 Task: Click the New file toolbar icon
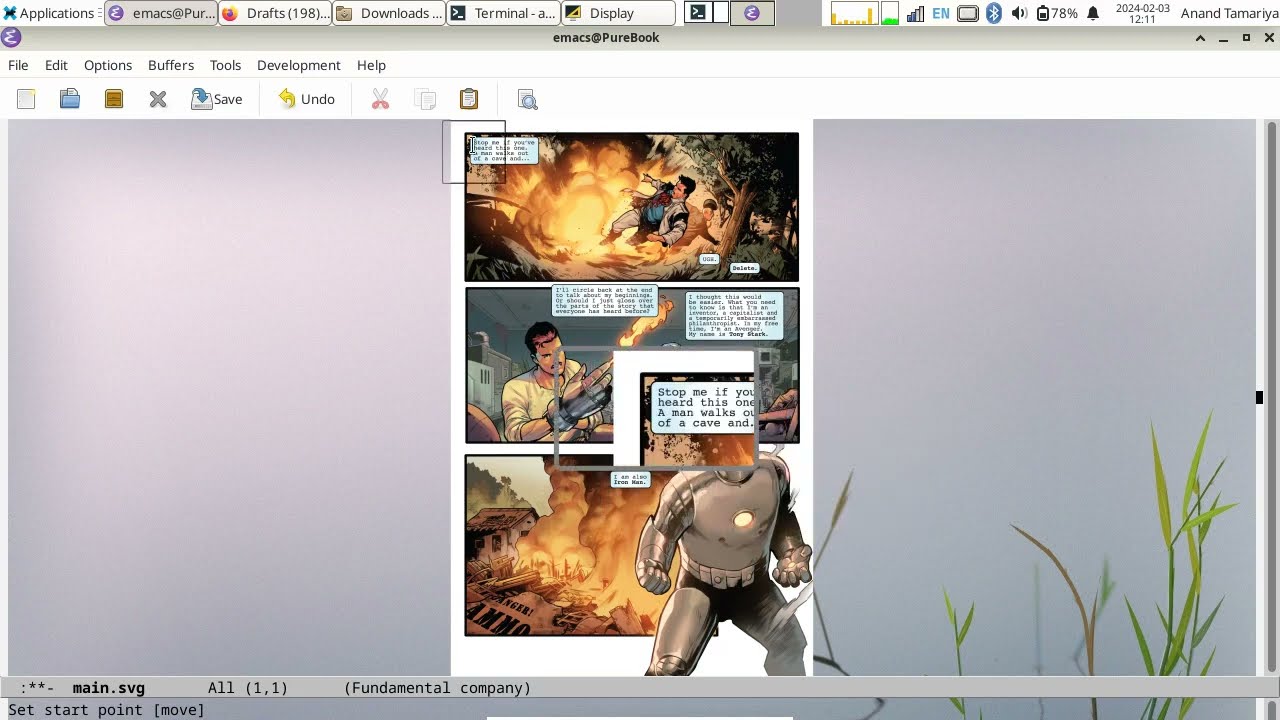[x=26, y=99]
